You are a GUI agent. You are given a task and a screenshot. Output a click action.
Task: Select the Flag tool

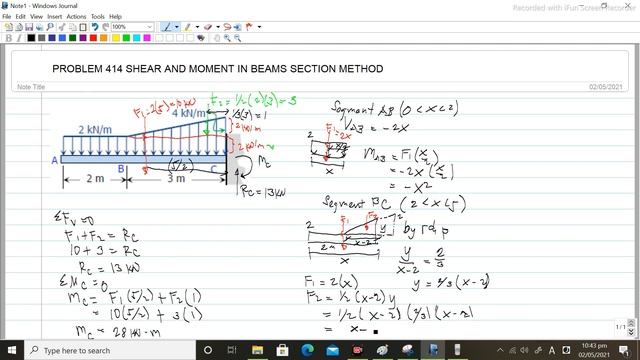pyautogui.click(x=249, y=27)
